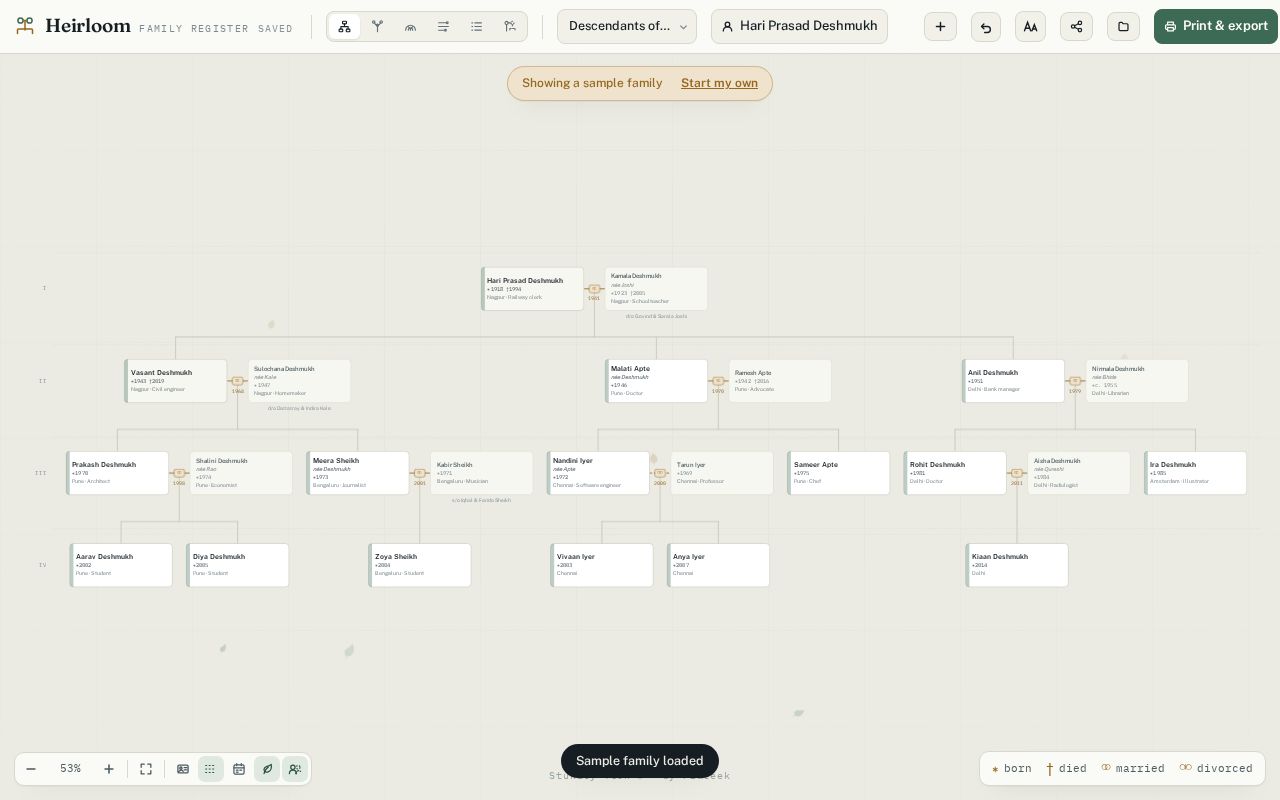1280x800 pixels.
Task: Click the marriage icon between Rohit and Aisha
Action: 1017,473
